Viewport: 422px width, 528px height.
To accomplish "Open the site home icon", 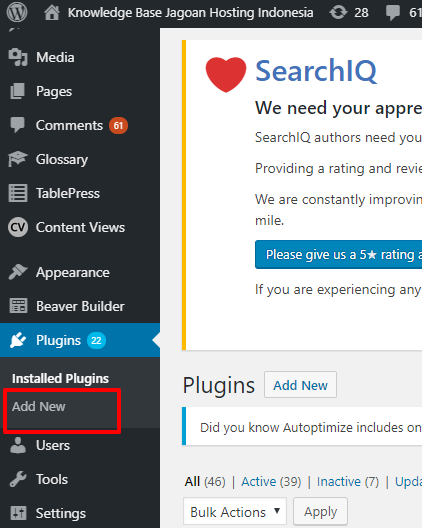I will click(x=52, y=13).
